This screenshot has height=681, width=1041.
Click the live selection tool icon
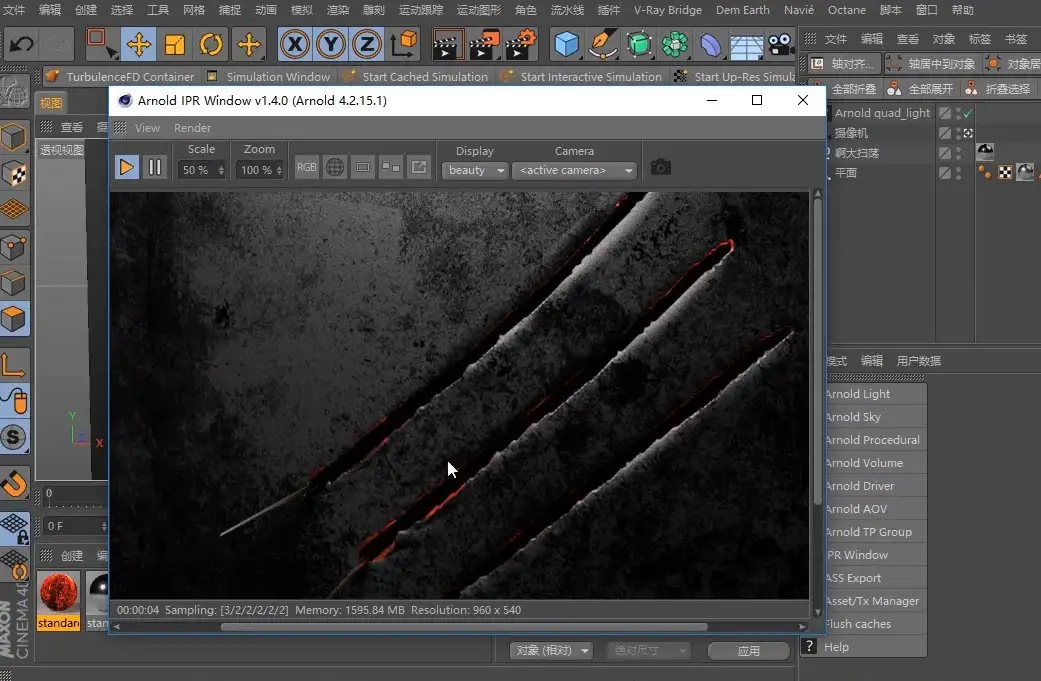[102, 44]
